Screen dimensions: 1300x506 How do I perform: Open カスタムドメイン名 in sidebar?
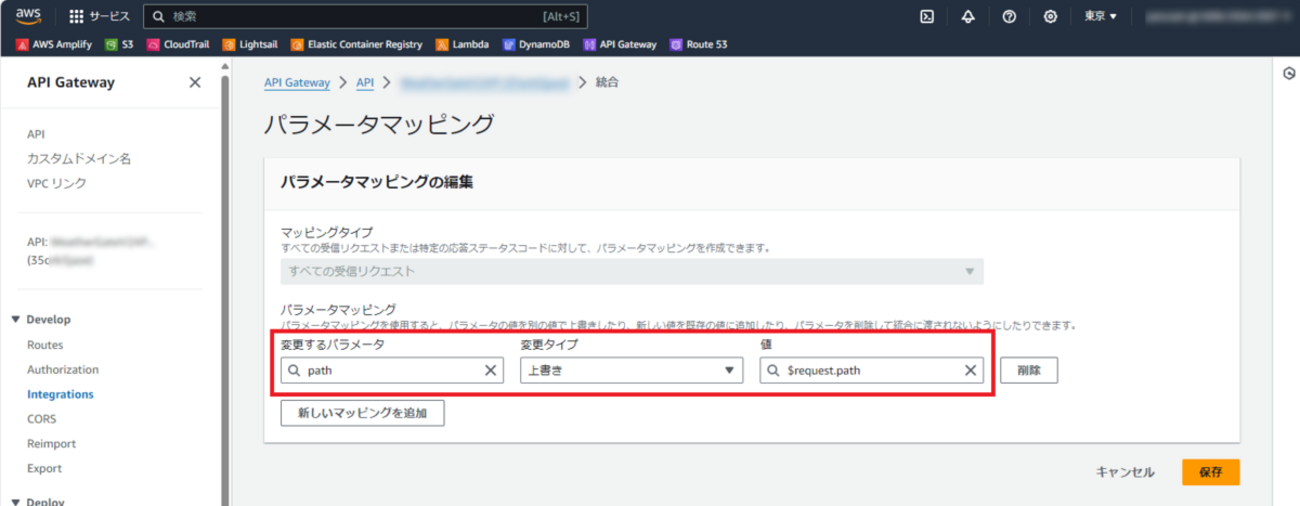coord(79,159)
